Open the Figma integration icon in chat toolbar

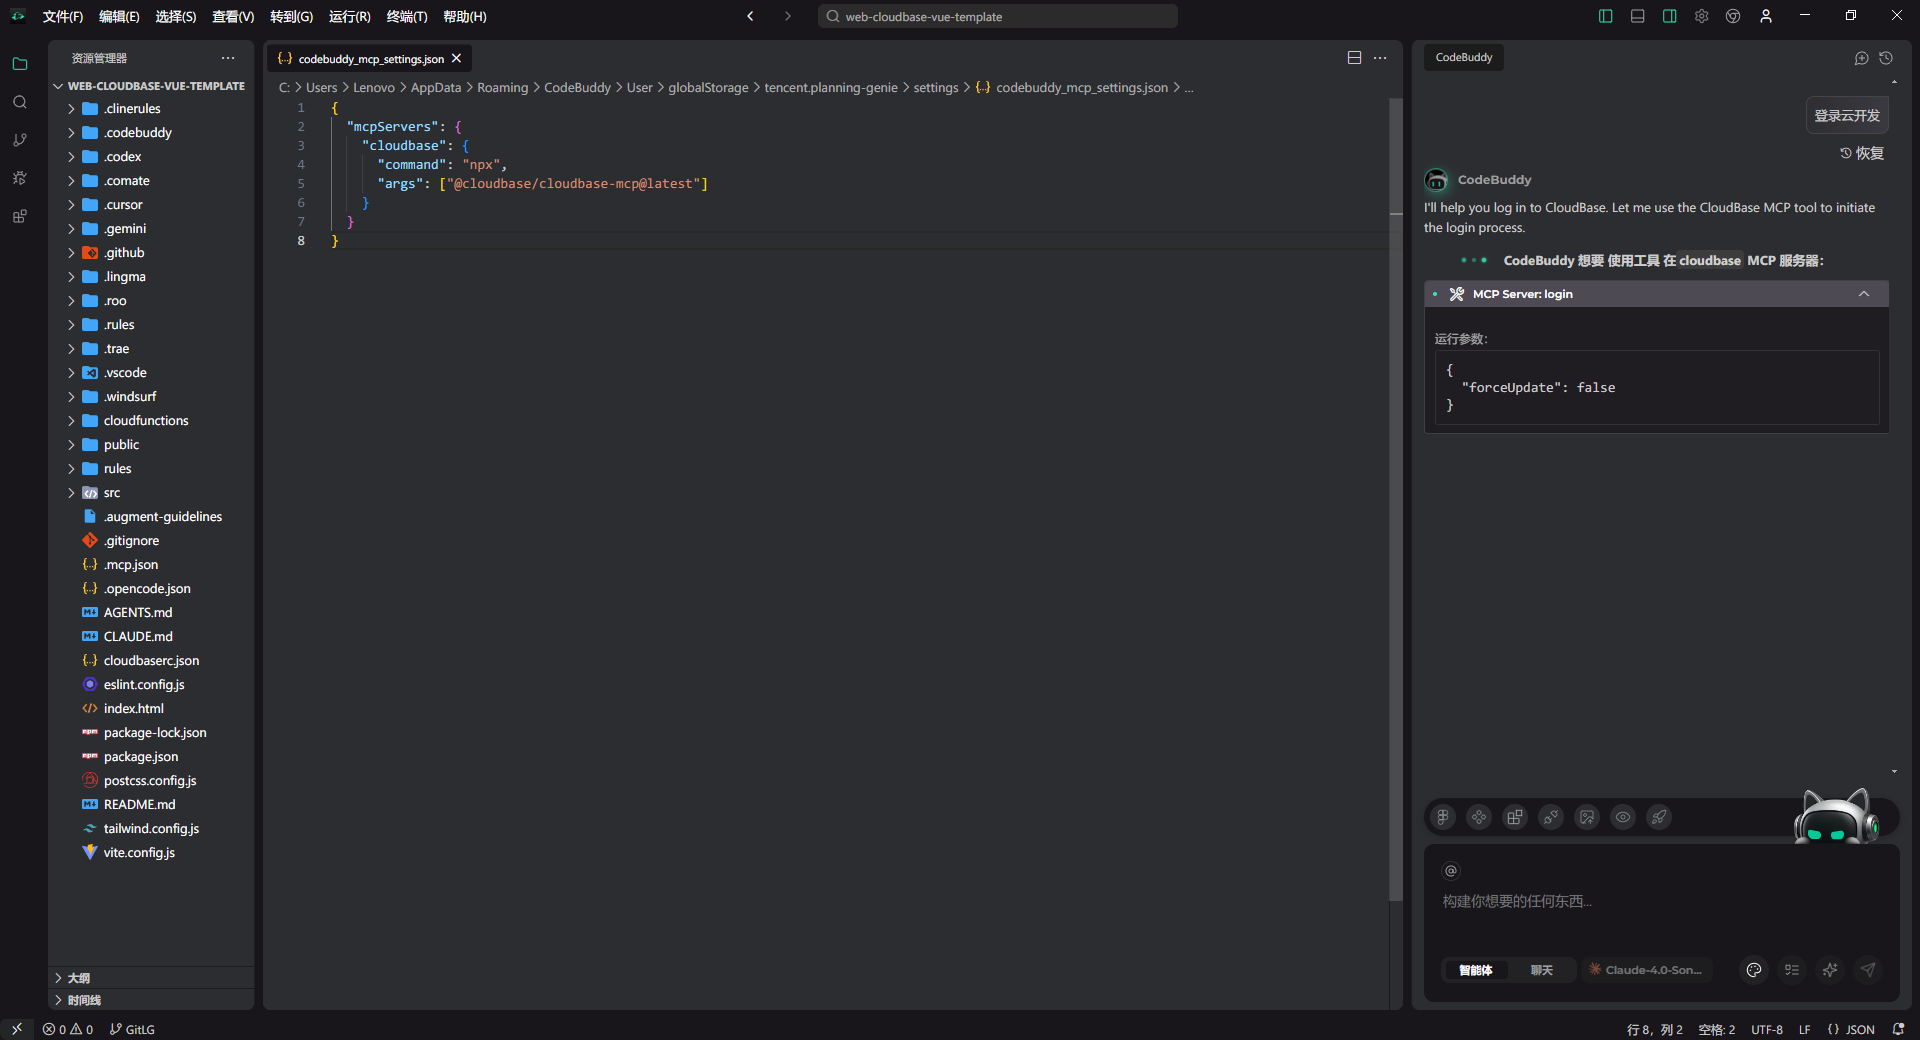pos(1443,817)
